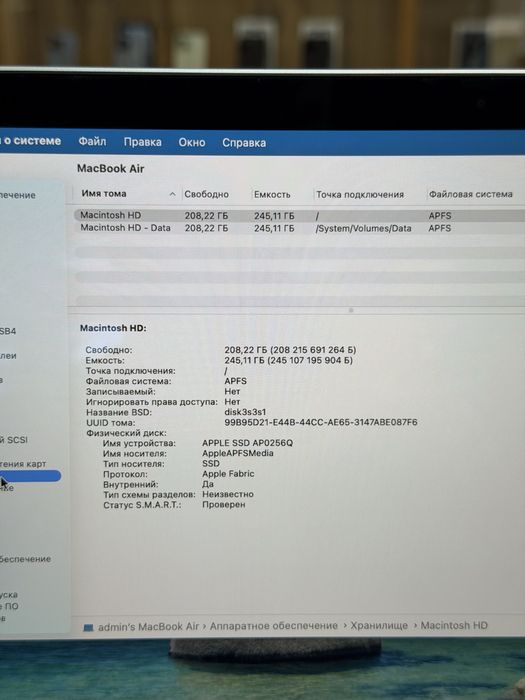The width and height of the screenshot is (525, 700).
Task: Click the Macintosh HD: details heading
Action: 113,328
